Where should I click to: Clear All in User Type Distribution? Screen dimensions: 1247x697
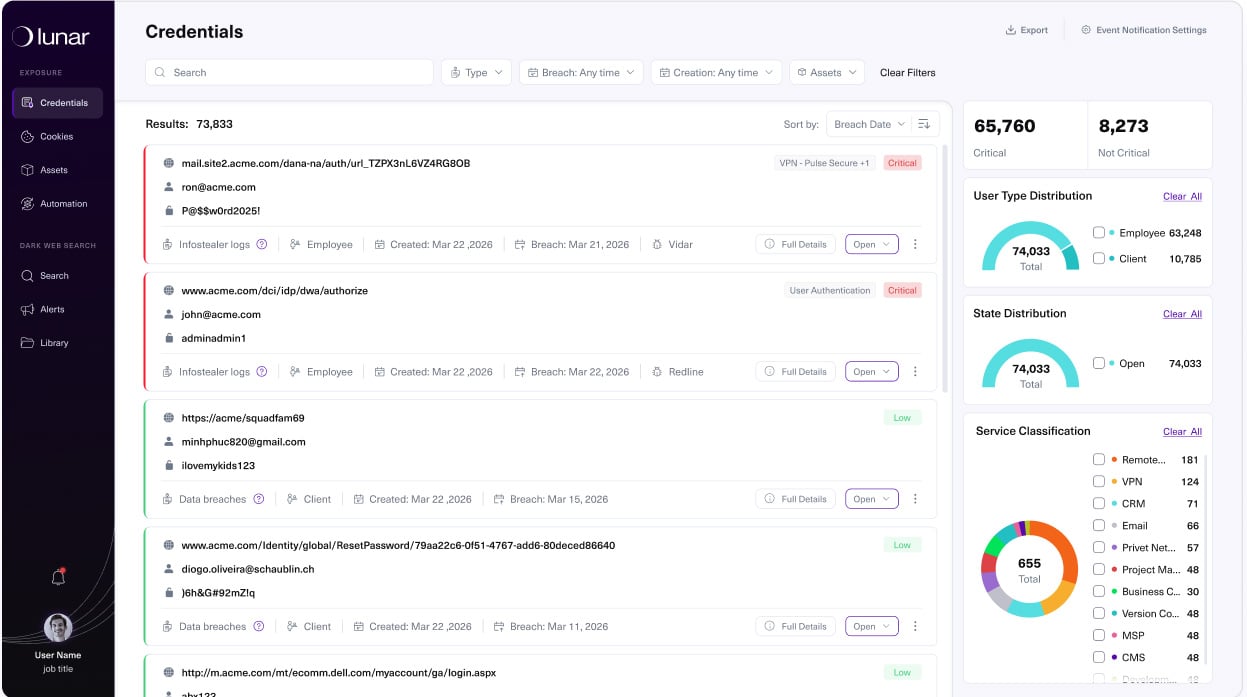tap(1182, 196)
